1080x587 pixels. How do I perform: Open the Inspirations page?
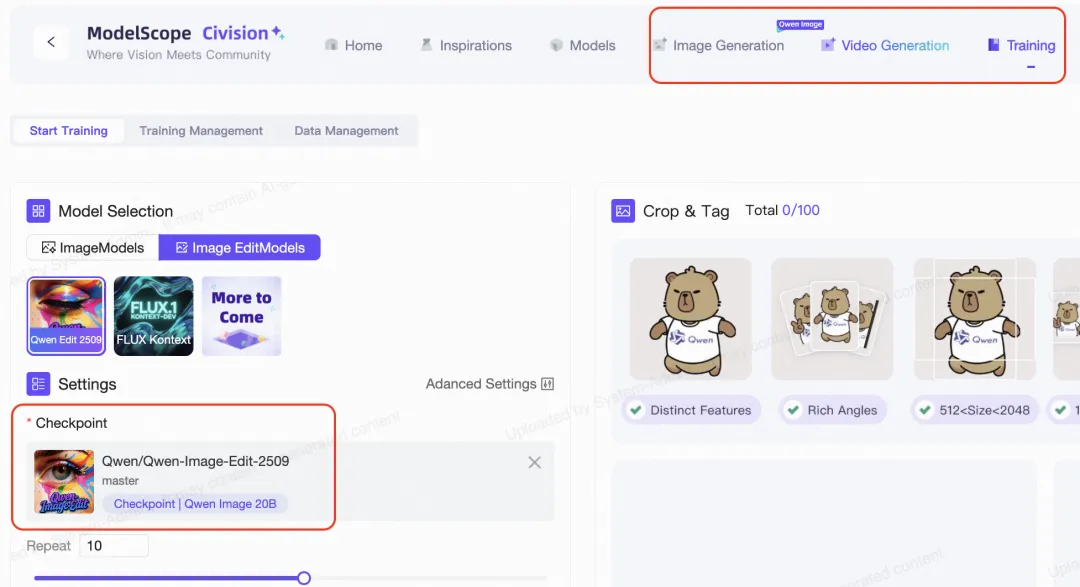point(466,45)
